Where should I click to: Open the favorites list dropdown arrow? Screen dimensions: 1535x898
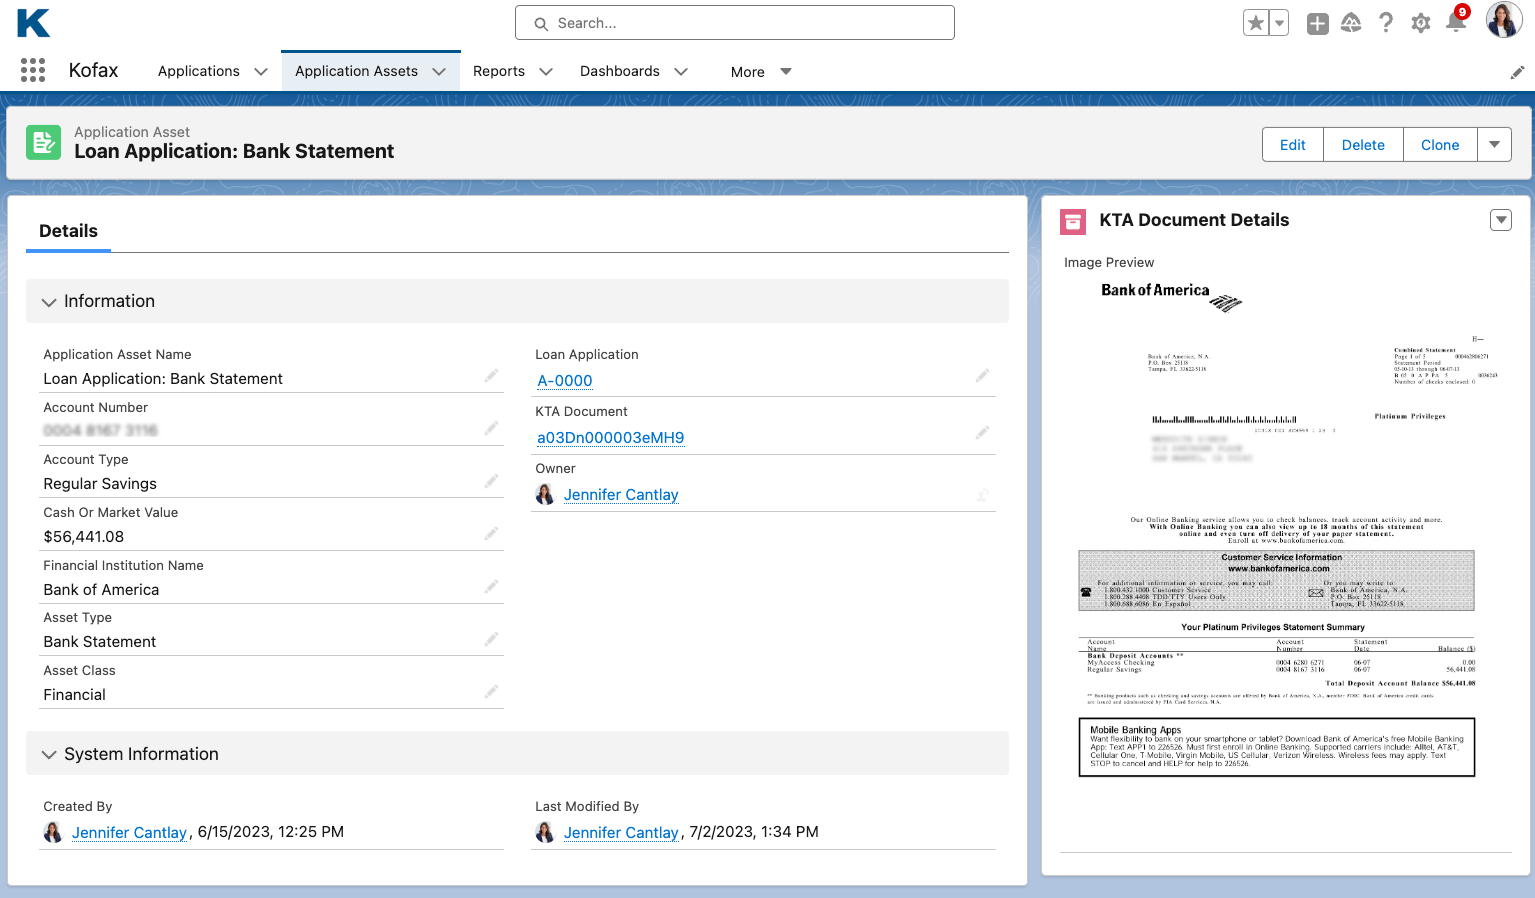[1279, 23]
